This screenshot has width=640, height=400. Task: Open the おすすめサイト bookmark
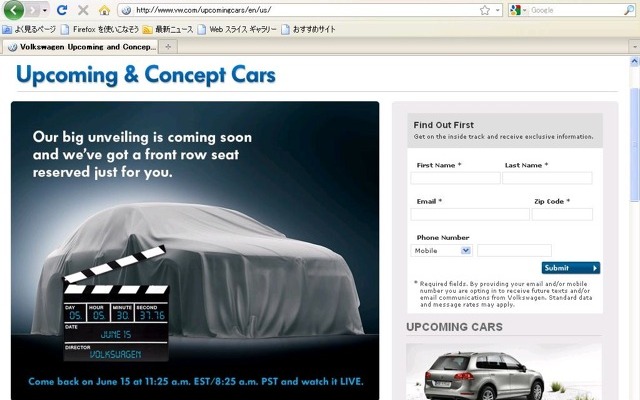[x=309, y=29]
